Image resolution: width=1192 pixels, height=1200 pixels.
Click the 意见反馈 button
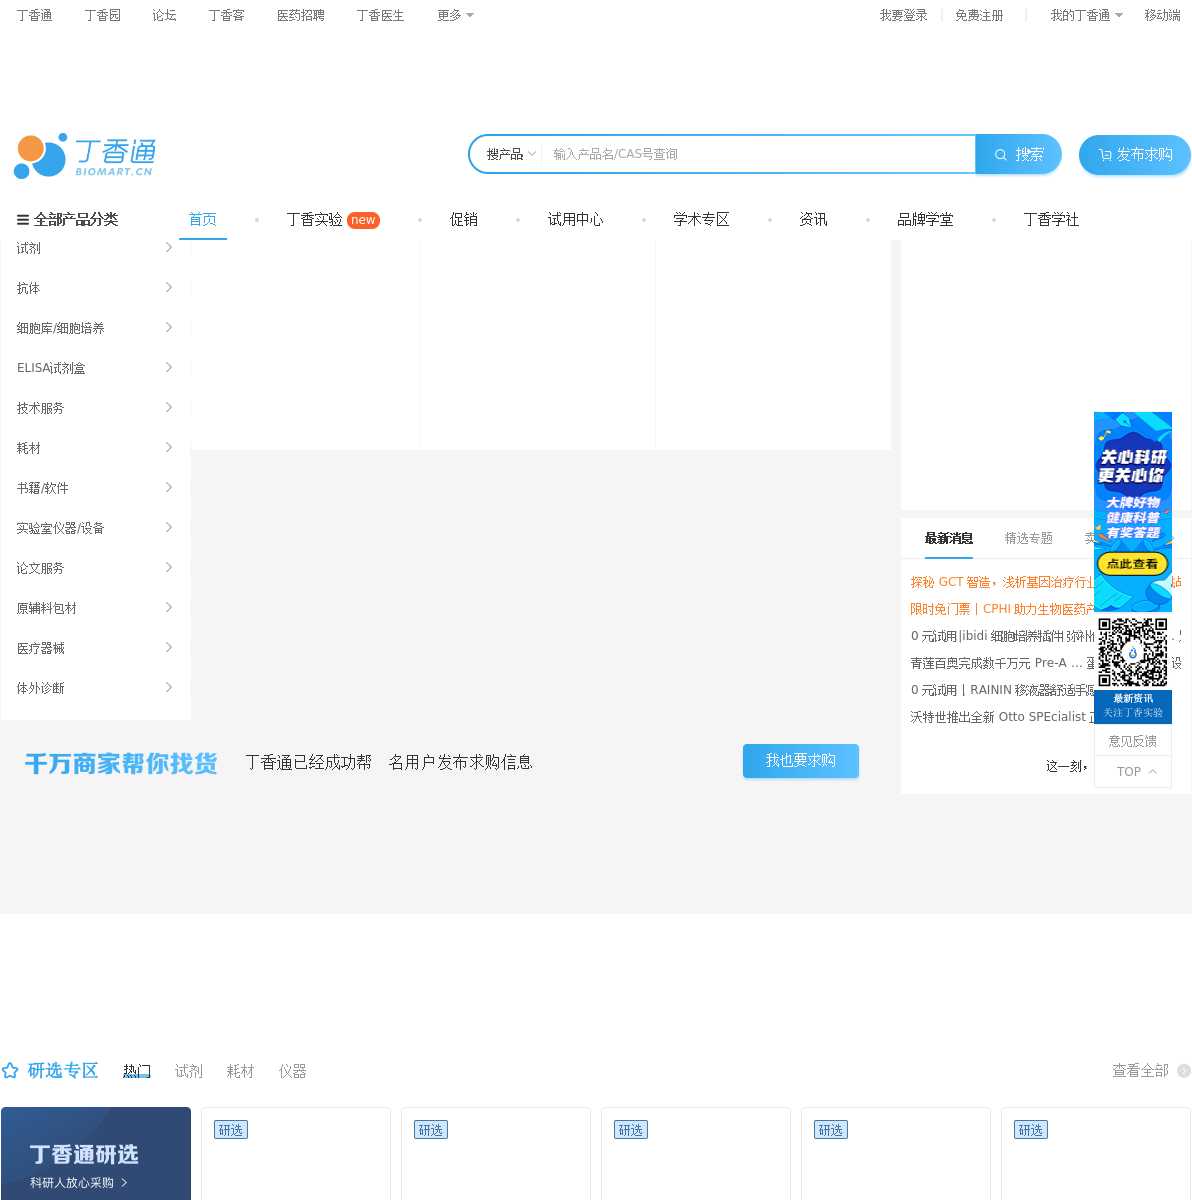[1133, 741]
